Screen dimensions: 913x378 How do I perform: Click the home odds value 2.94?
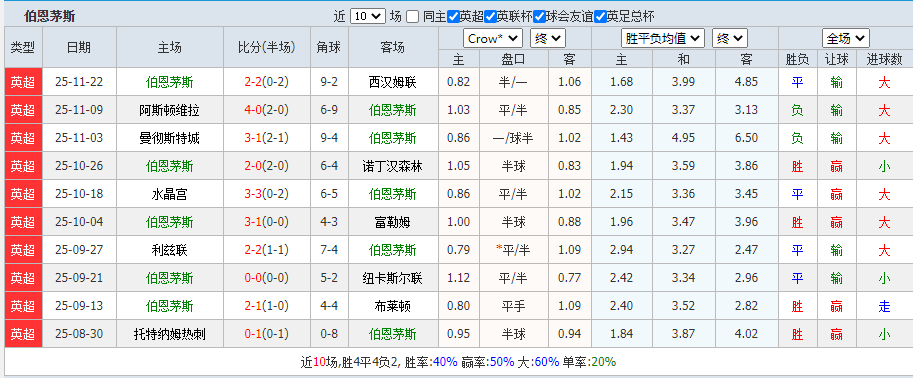[621, 250]
